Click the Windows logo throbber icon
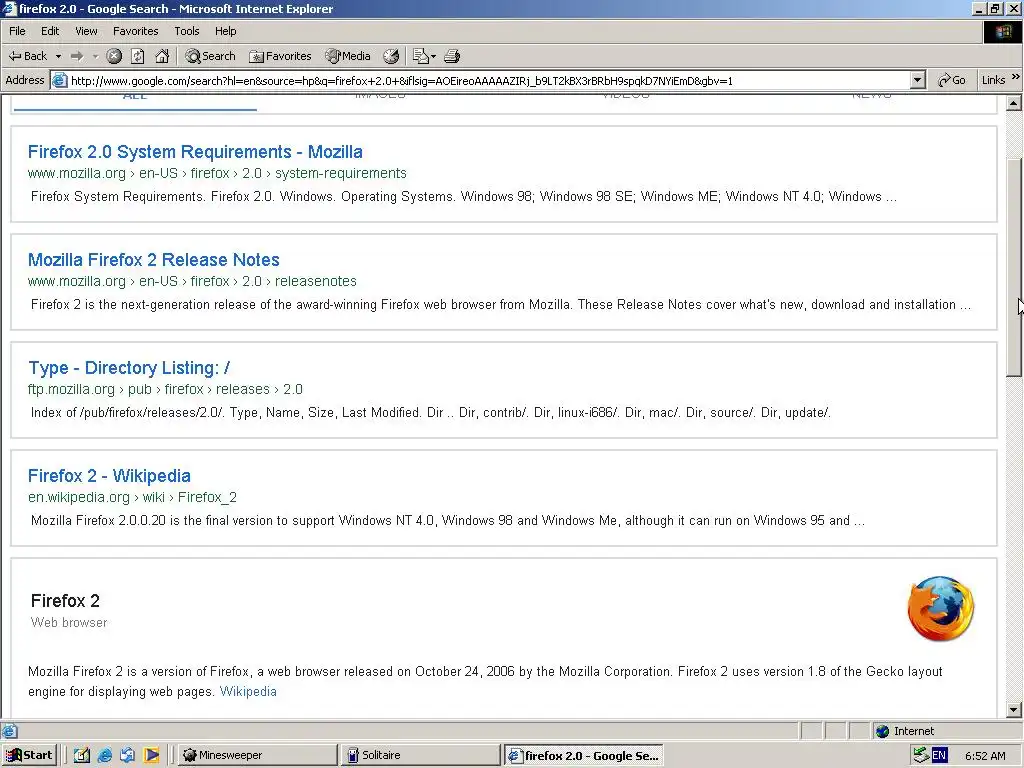 point(1003,32)
